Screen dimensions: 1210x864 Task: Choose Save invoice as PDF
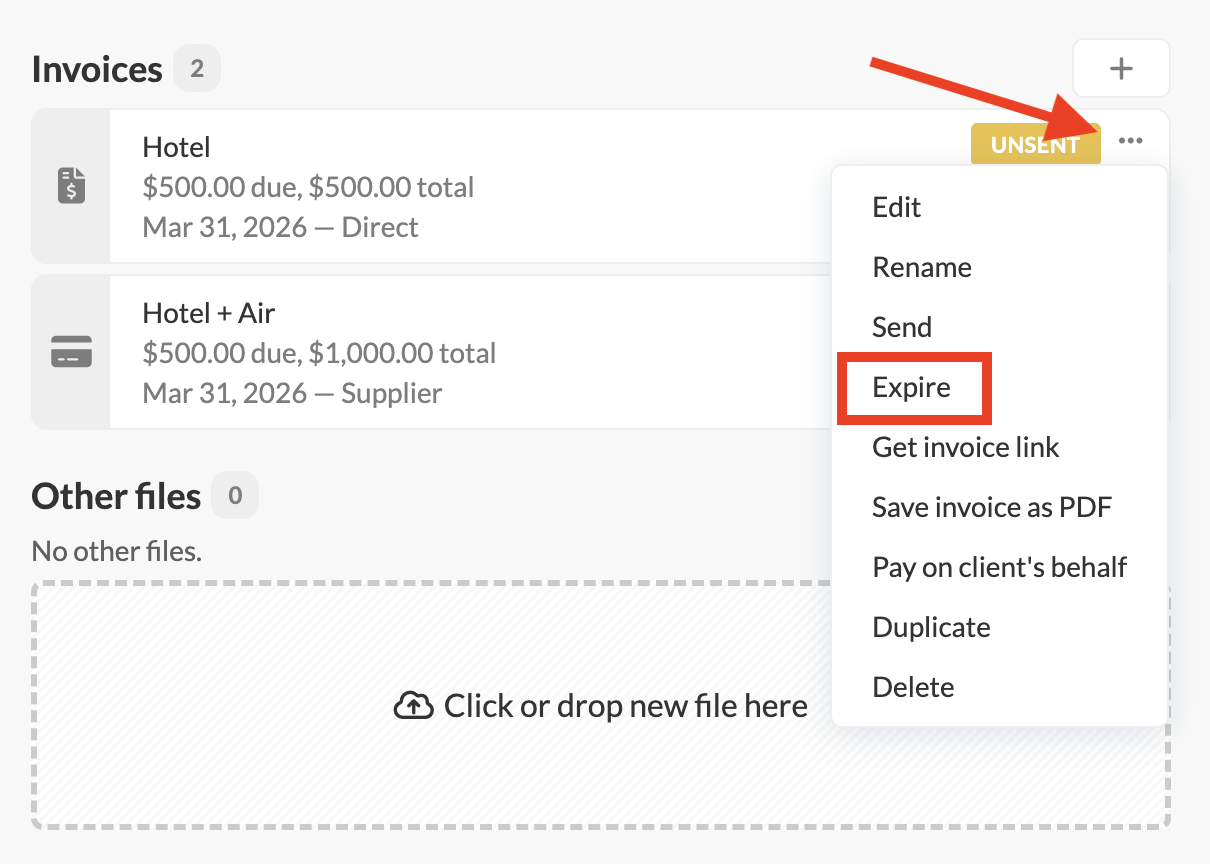click(x=991, y=507)
